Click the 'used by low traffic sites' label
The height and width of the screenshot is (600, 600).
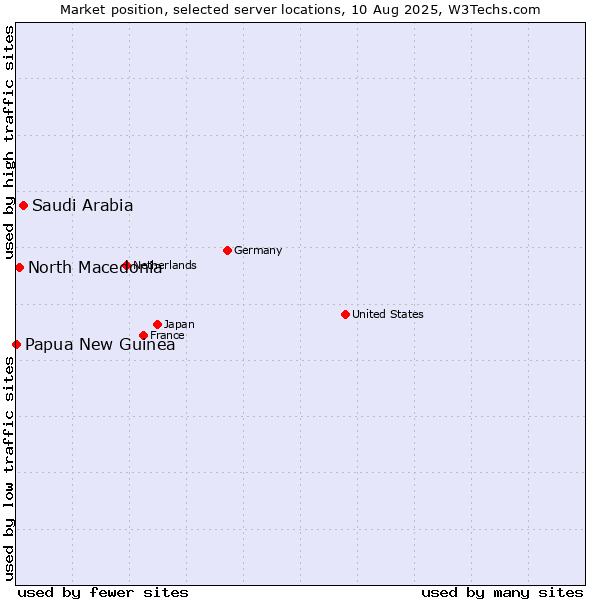click(9, 469)
